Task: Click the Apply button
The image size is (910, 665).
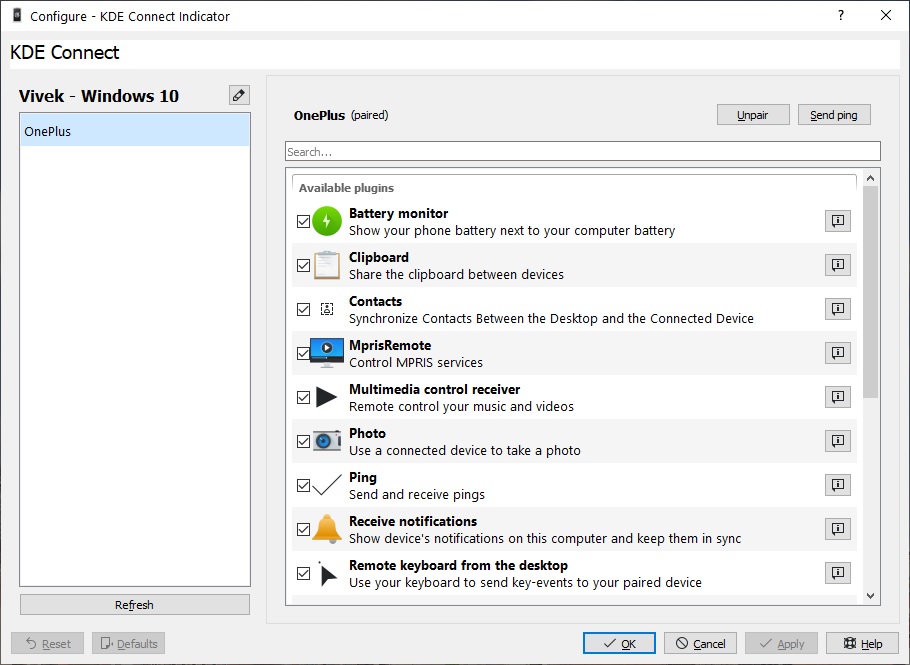Action: [x=781, y=644]
